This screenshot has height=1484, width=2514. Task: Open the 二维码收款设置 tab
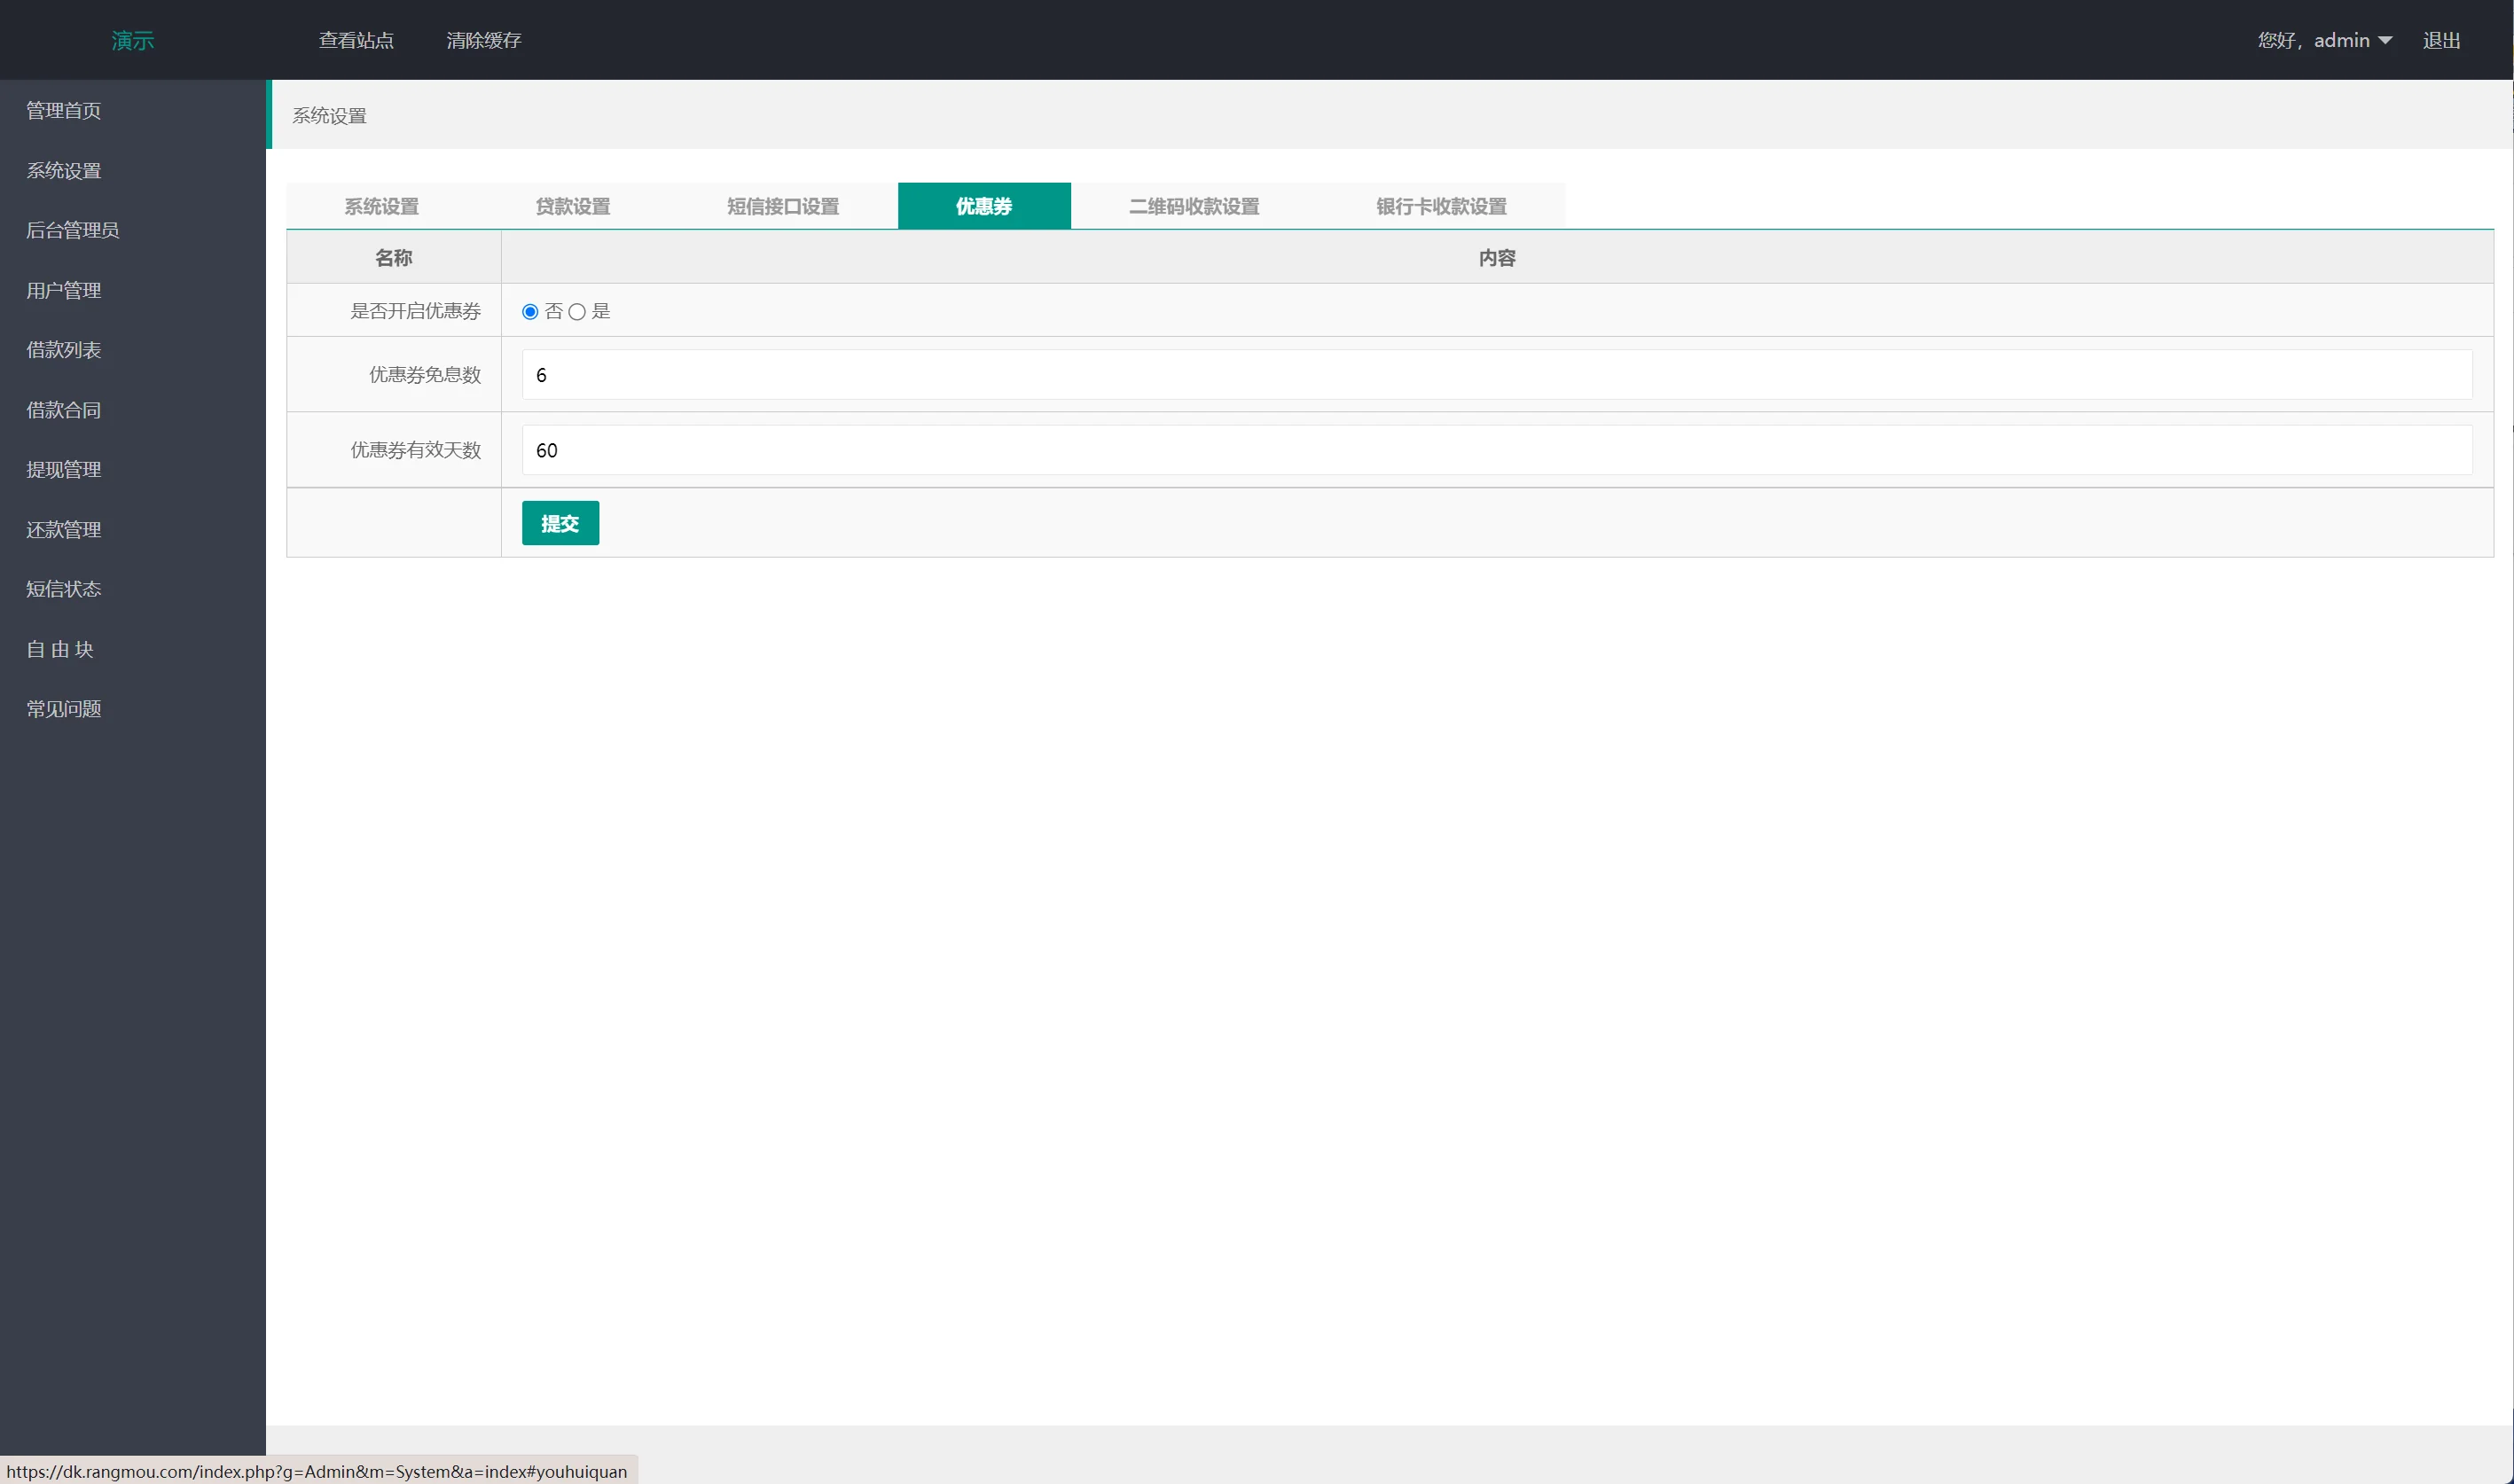tap(1194, 206)
